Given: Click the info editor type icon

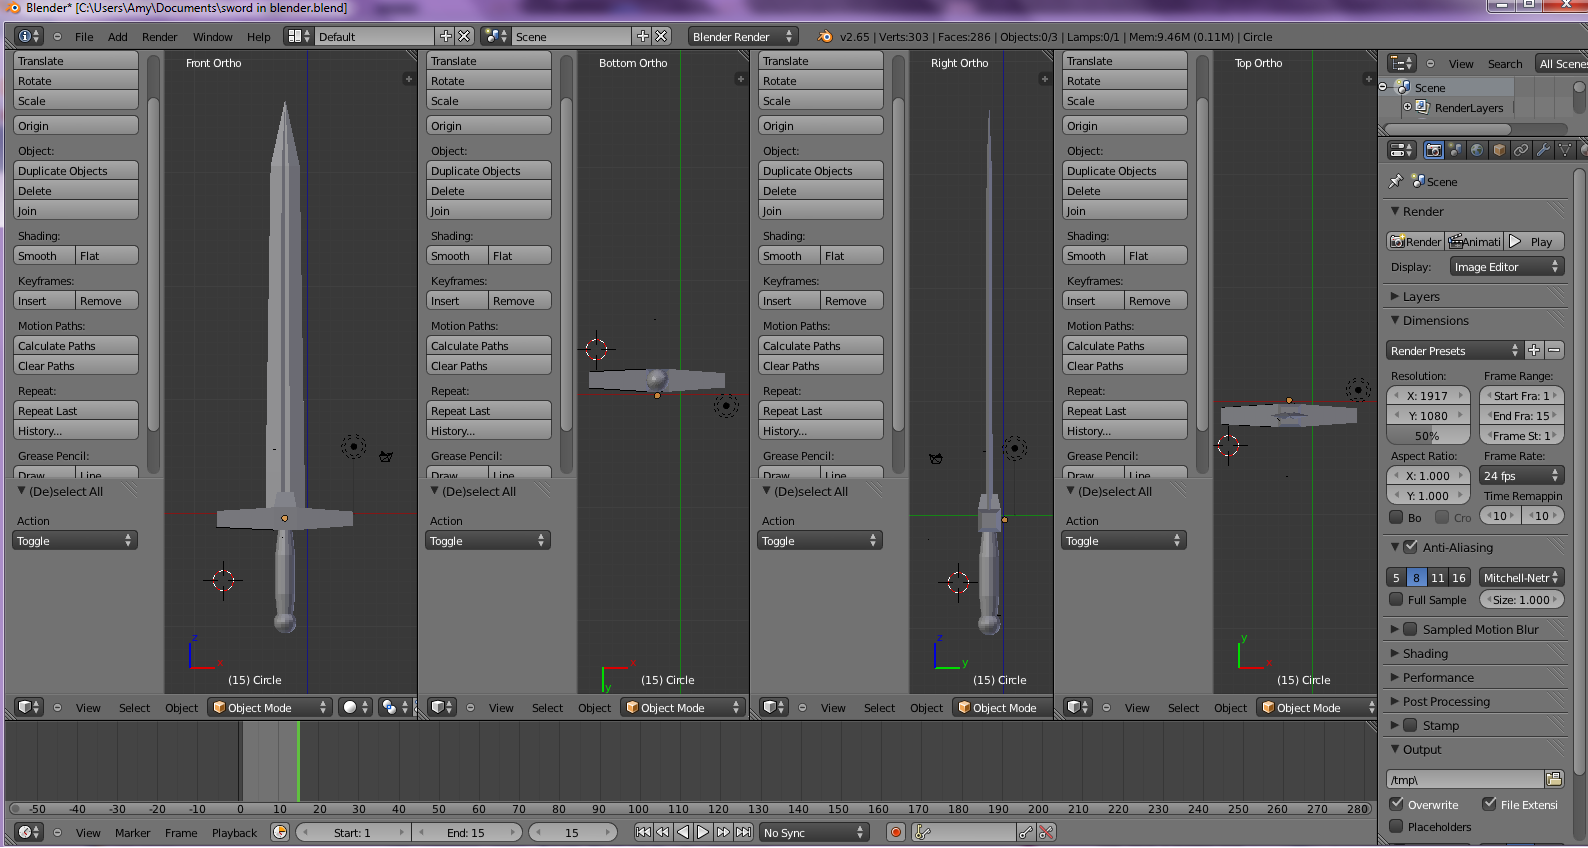Looking at the screenshot, I should tap(28, 36).
